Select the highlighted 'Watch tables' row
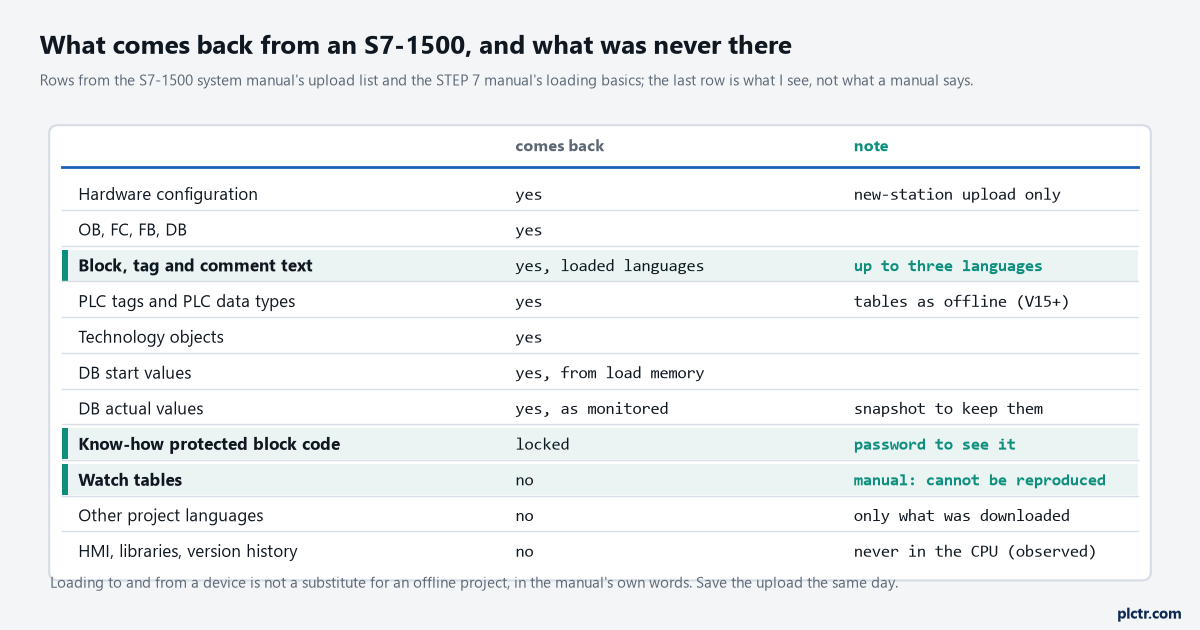 [x=600, y=480]
